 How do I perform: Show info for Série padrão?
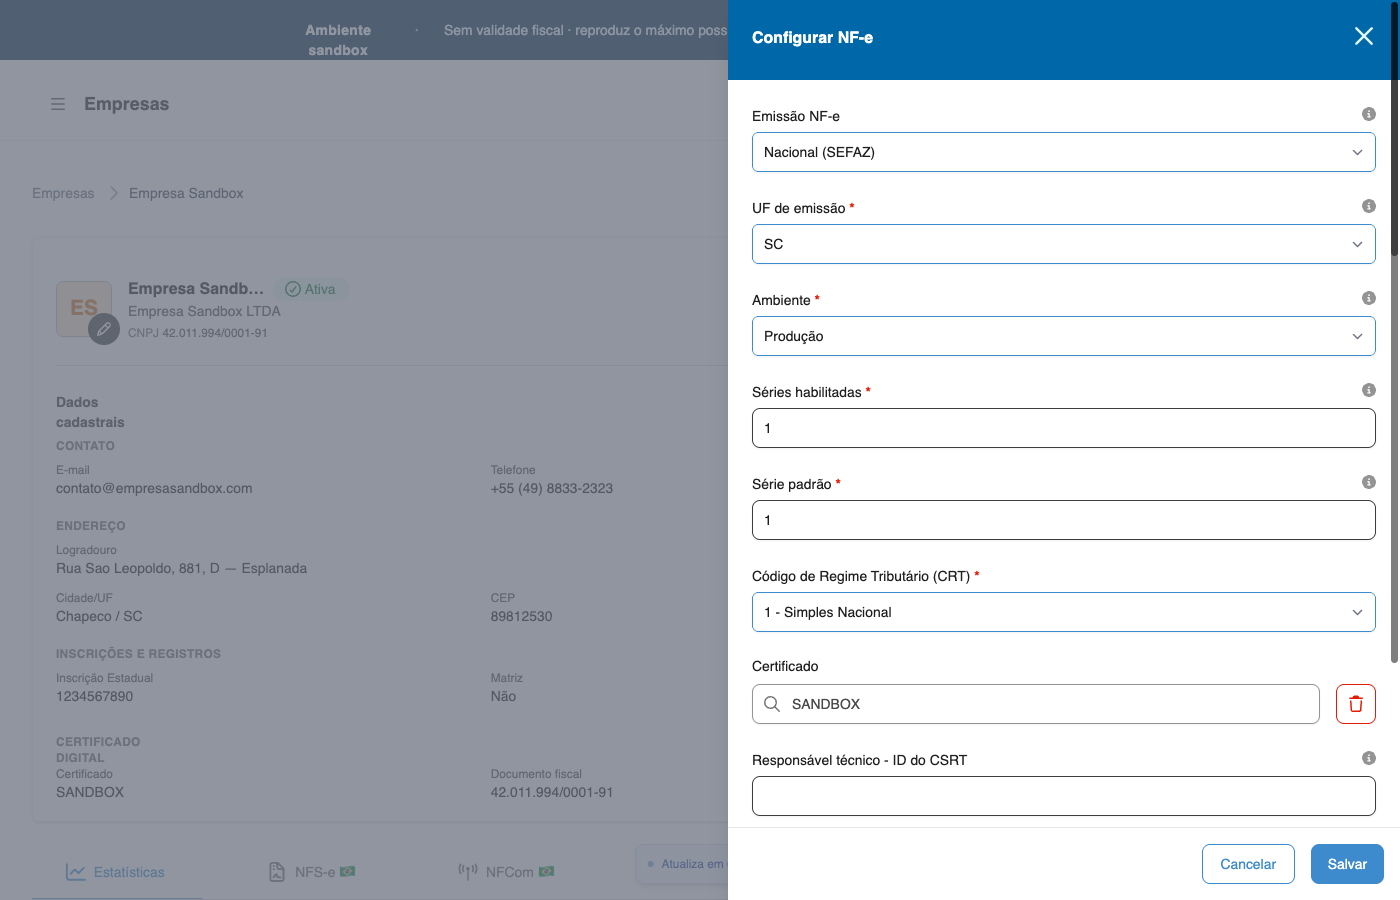click(1369, 482)
